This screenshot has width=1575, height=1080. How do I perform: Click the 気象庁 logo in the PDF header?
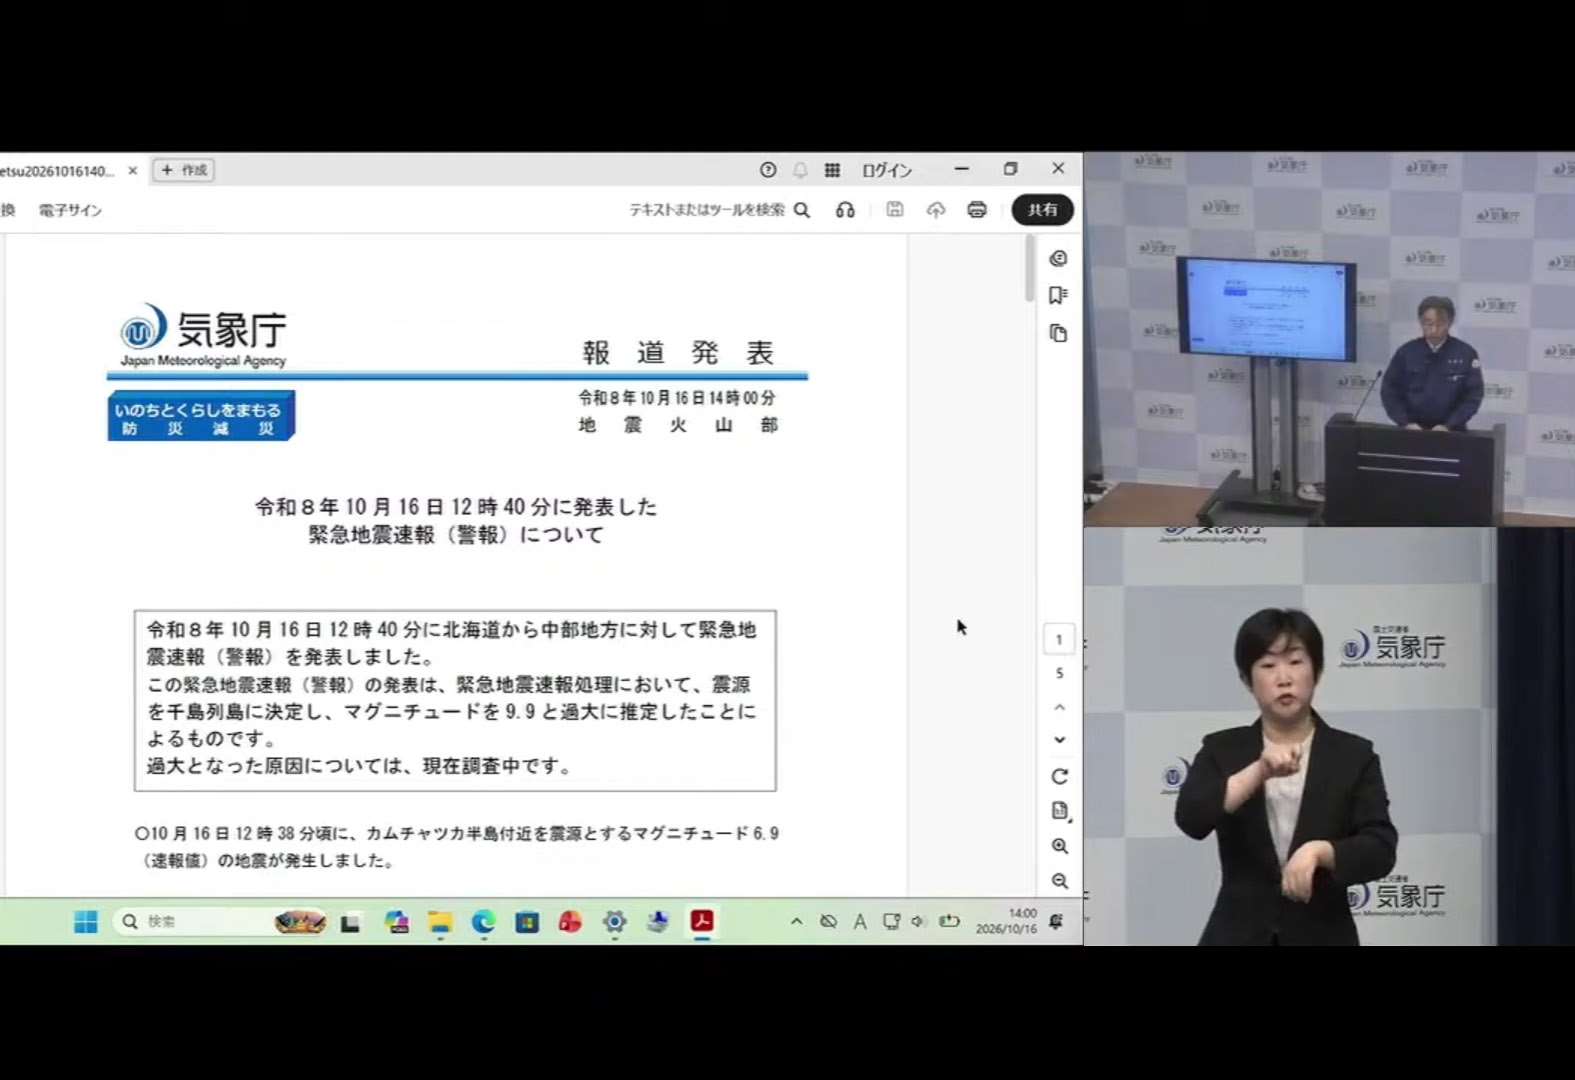(204, 335)
